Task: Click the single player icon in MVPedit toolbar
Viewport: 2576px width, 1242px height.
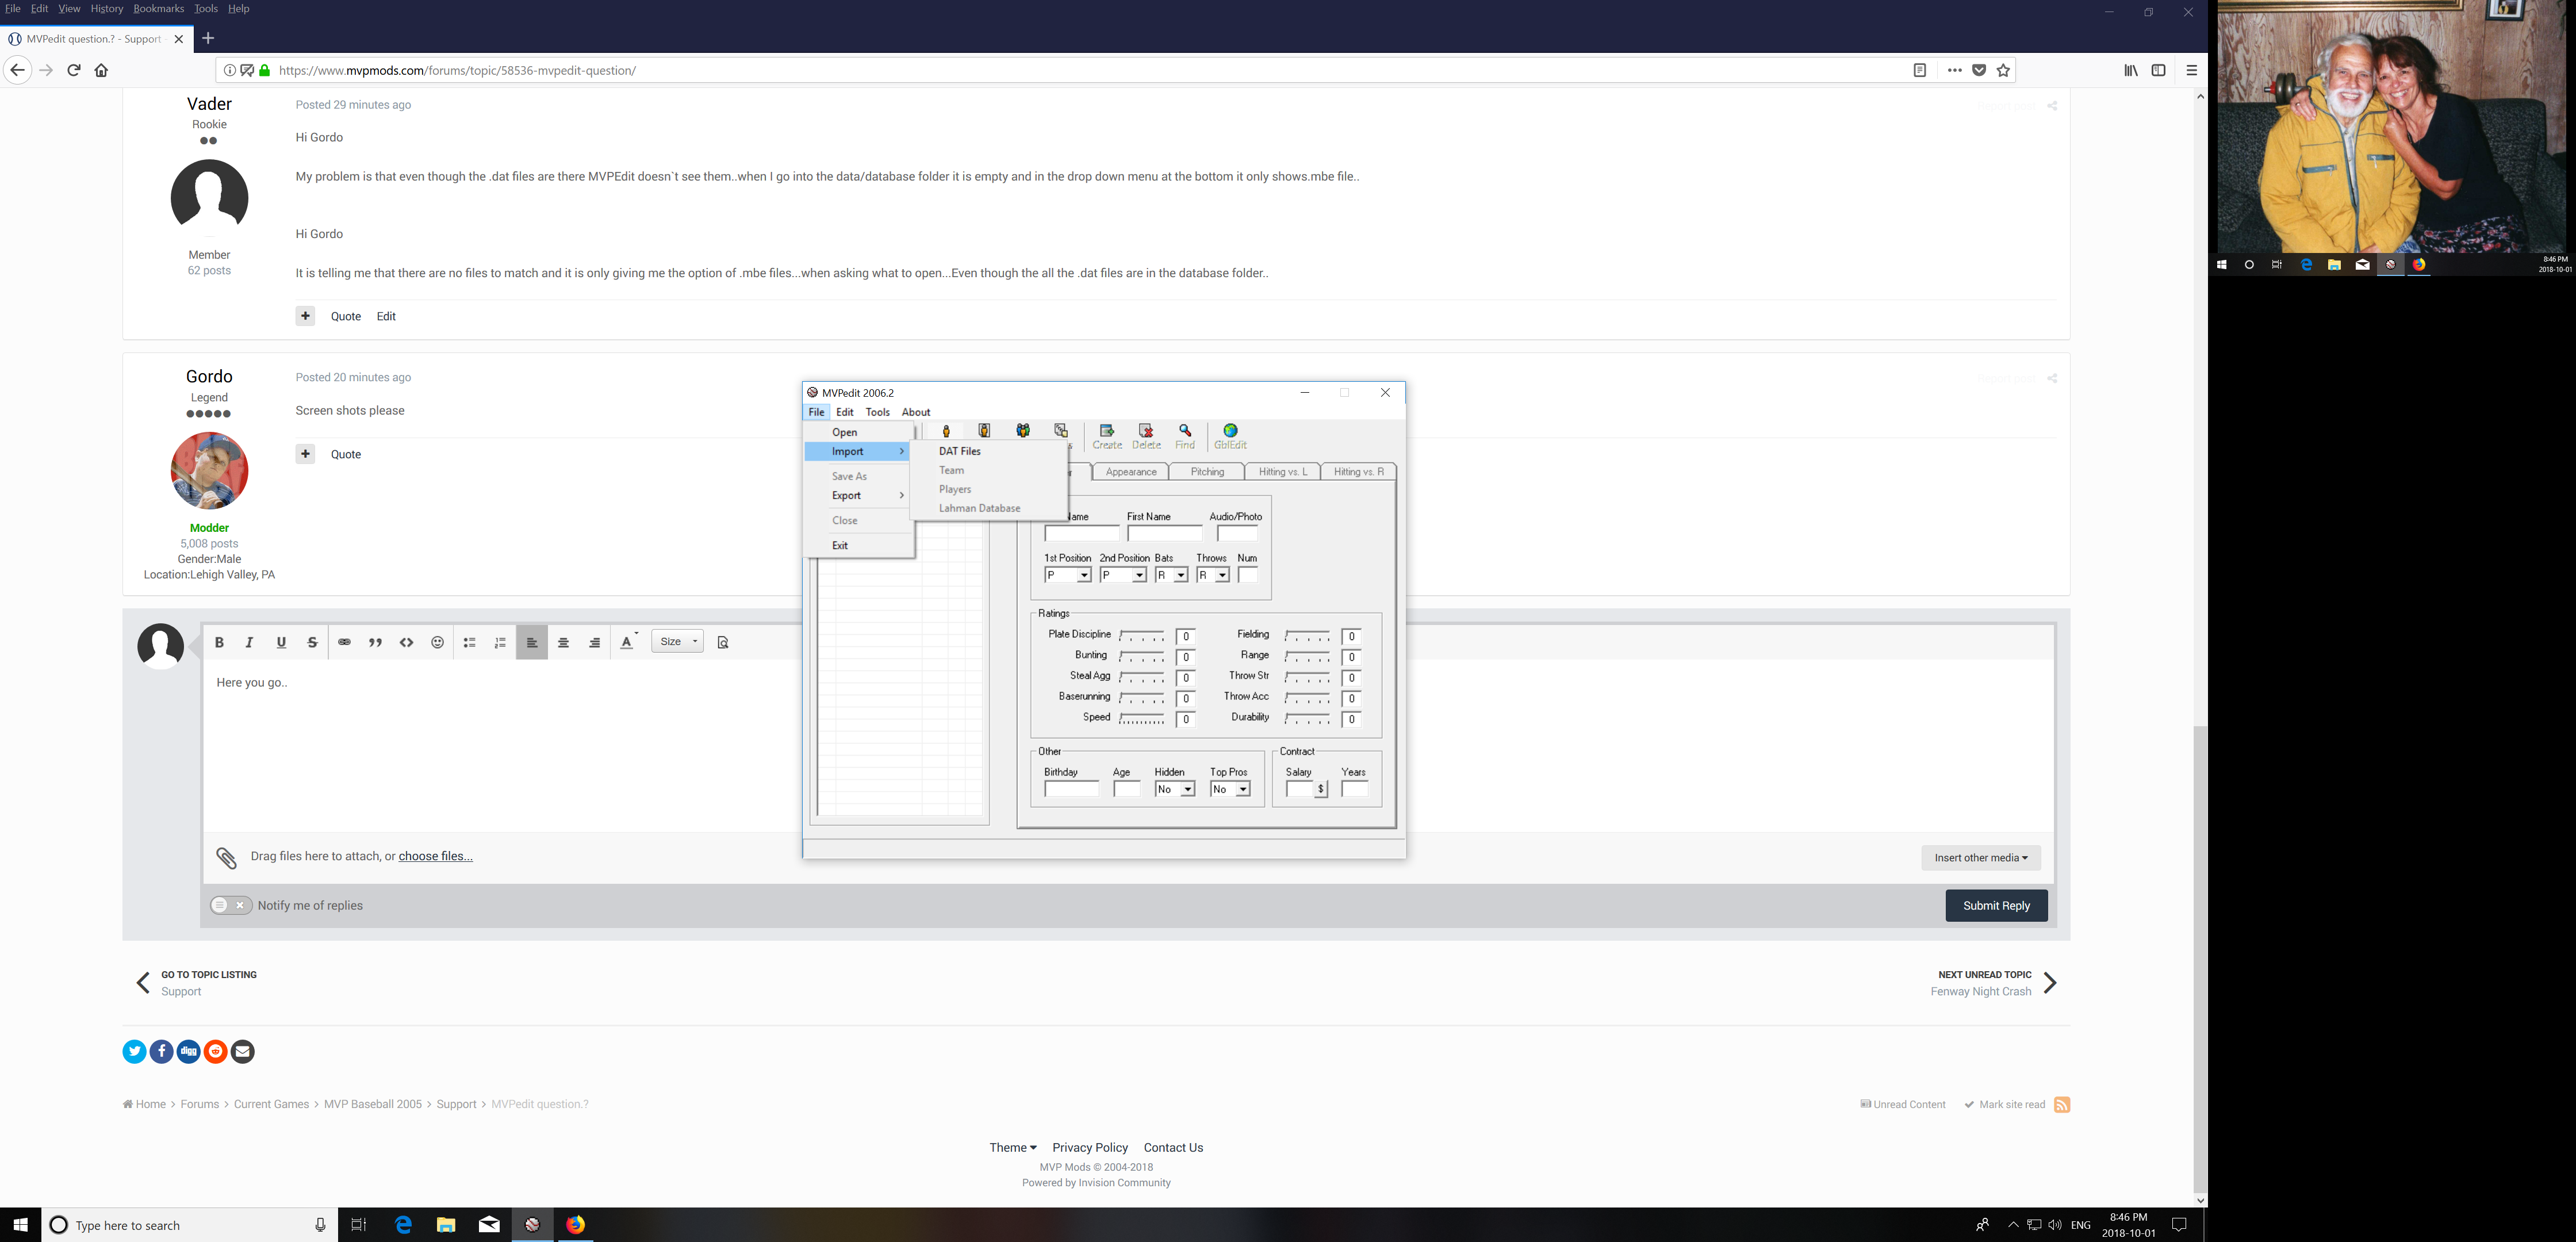Action: [x=946, y=431]
